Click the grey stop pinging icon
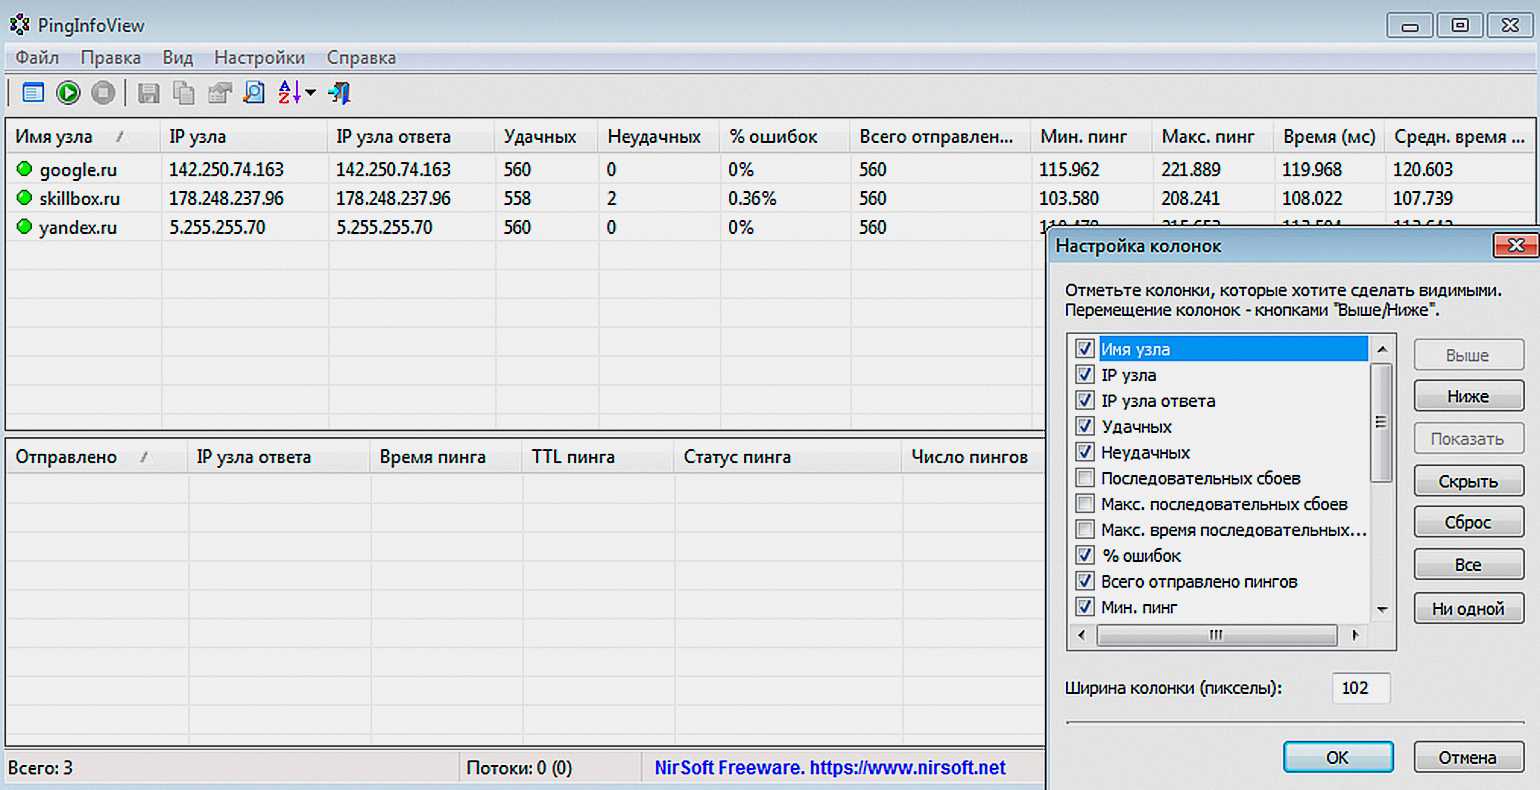Screen dimensions: 1540x790 [x=103, y=93]
